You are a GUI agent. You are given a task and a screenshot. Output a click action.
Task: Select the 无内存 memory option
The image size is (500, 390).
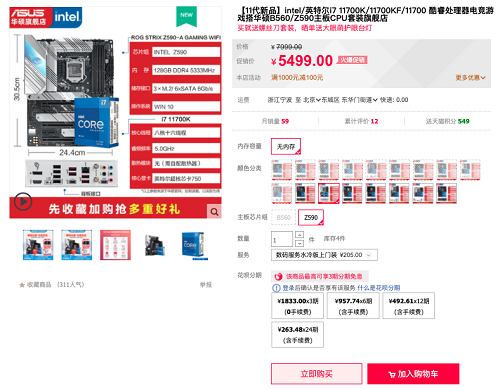pyautogui.click(x=286, y=147)
